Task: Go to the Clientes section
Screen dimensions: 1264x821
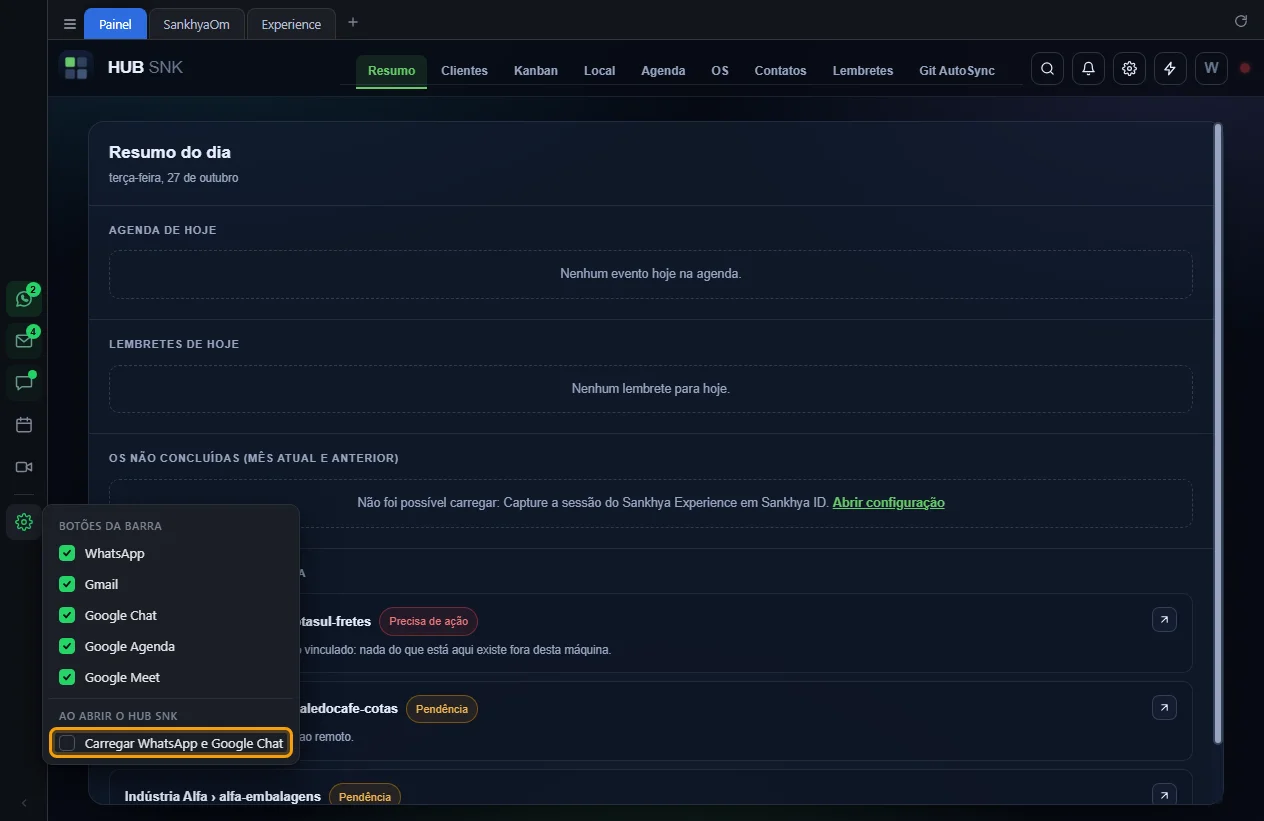Action: point(464,71)
